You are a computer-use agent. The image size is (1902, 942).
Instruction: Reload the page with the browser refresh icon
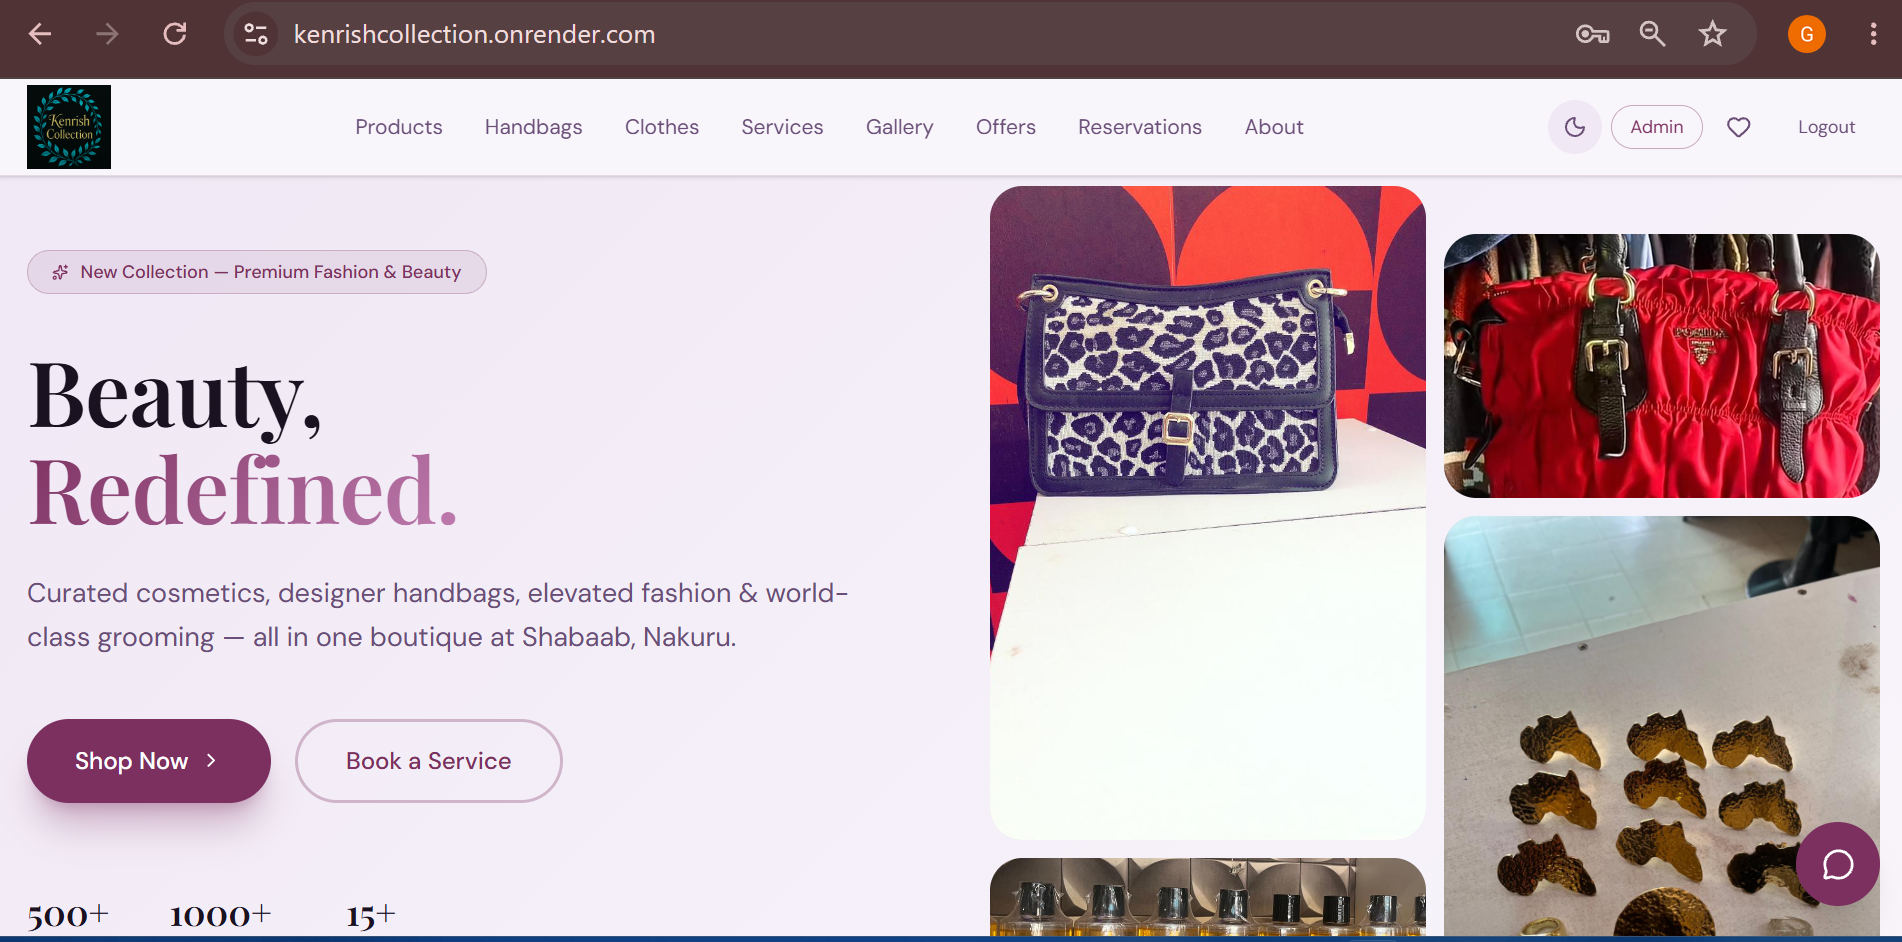[175, 34]
